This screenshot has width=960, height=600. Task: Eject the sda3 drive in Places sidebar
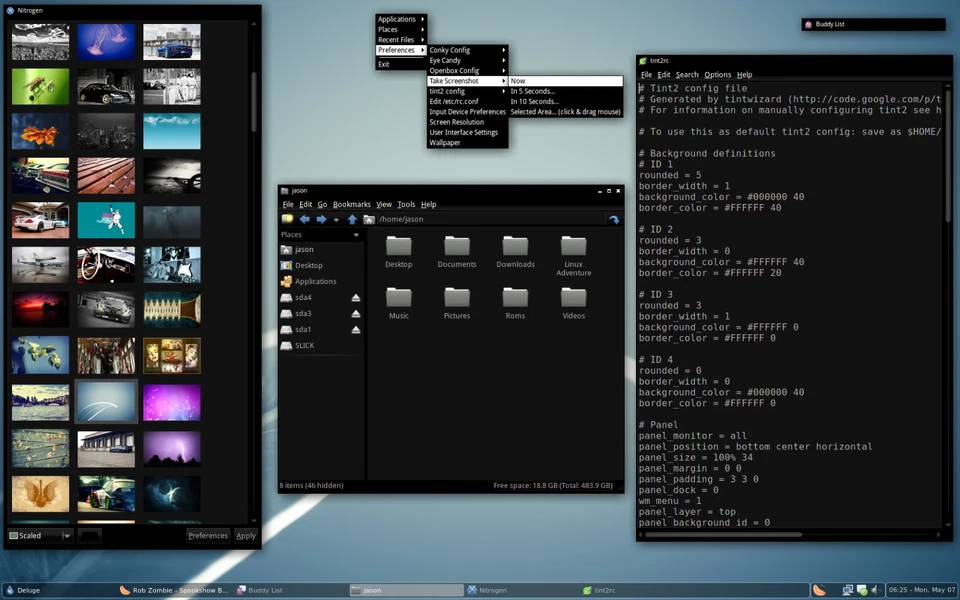pos(356,313)
